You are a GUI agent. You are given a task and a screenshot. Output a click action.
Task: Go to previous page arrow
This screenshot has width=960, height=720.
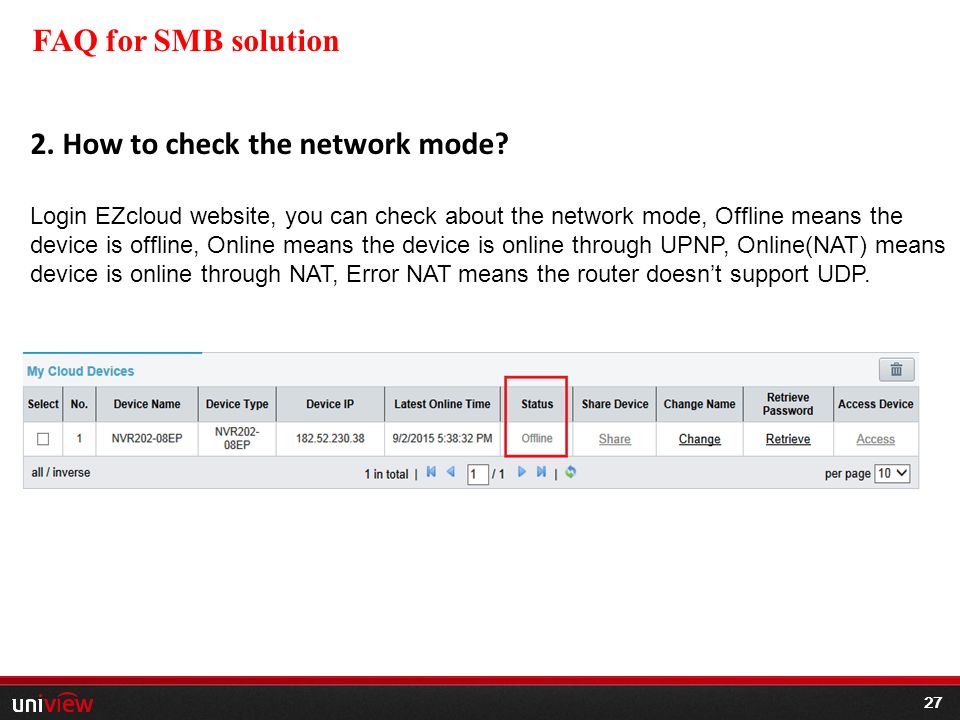click(x=451, y=472)
